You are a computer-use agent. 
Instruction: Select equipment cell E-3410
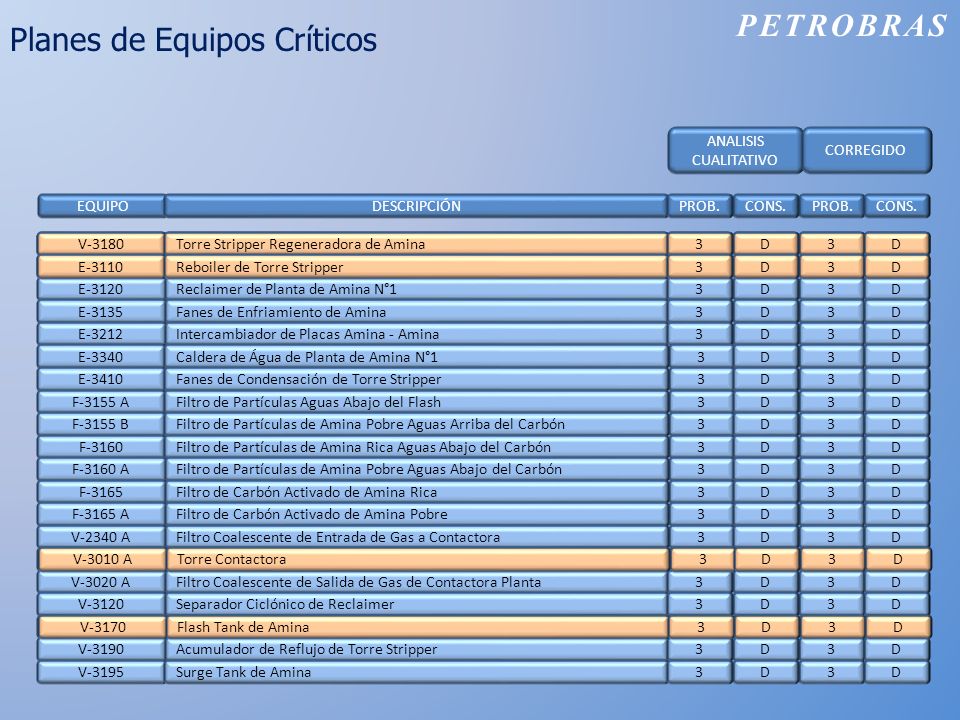coord(101,379)
